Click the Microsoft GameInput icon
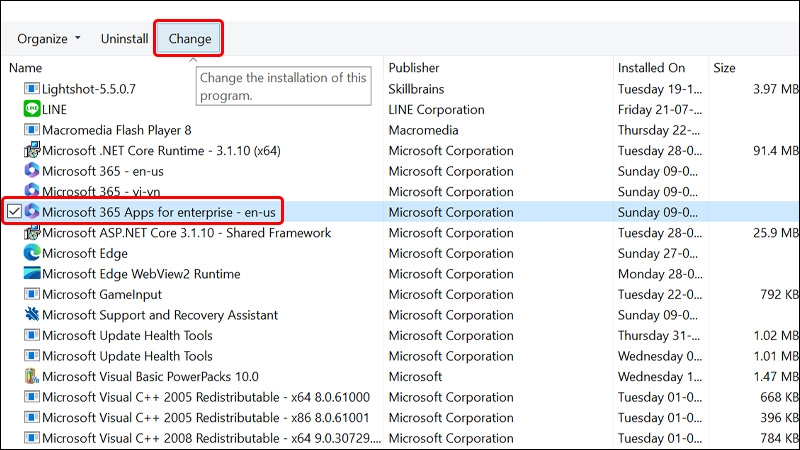The width and height of the screenshot is (800, 450). coord(32,294)
